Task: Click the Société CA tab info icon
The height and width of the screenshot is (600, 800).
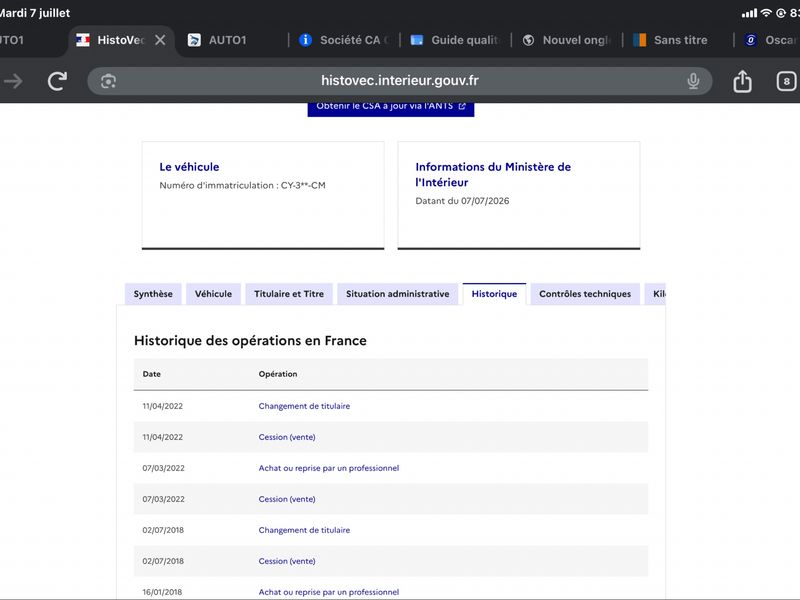Action: pyautogui.click(x=305, y=40)
